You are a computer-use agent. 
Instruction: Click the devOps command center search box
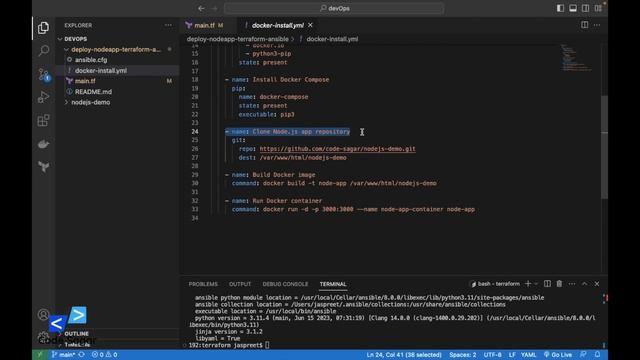click(334, 8)
